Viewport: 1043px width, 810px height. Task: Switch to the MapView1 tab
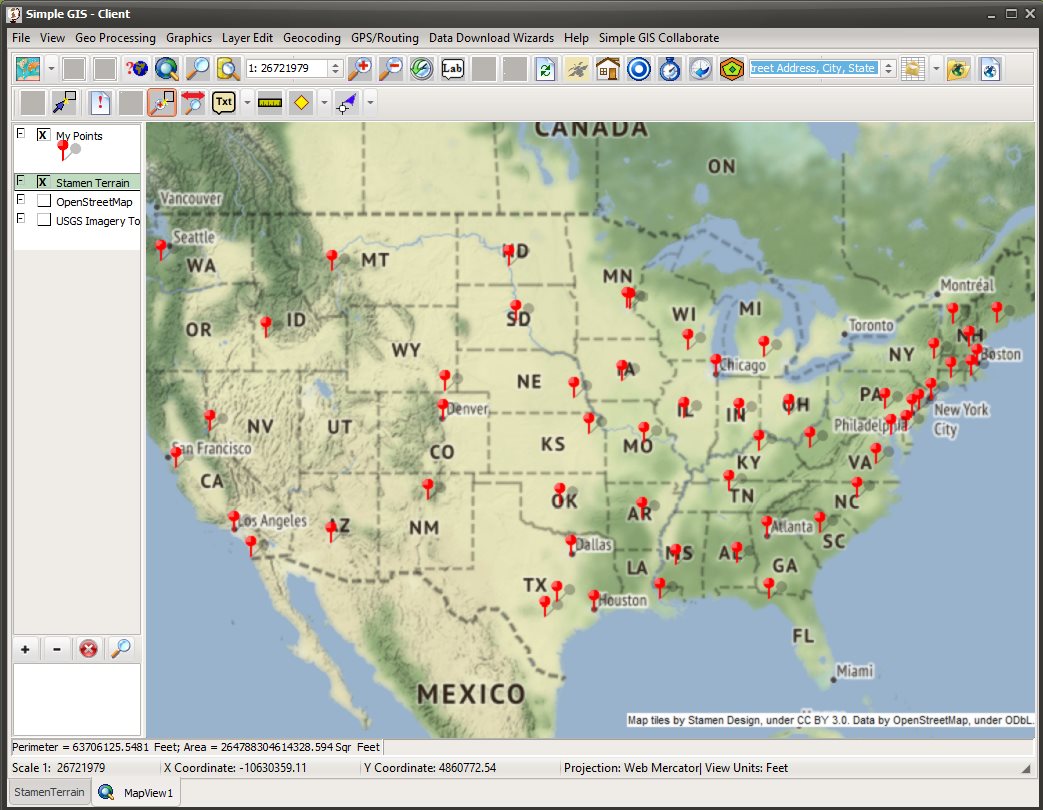pyautogui.click(x=136, y=791)
